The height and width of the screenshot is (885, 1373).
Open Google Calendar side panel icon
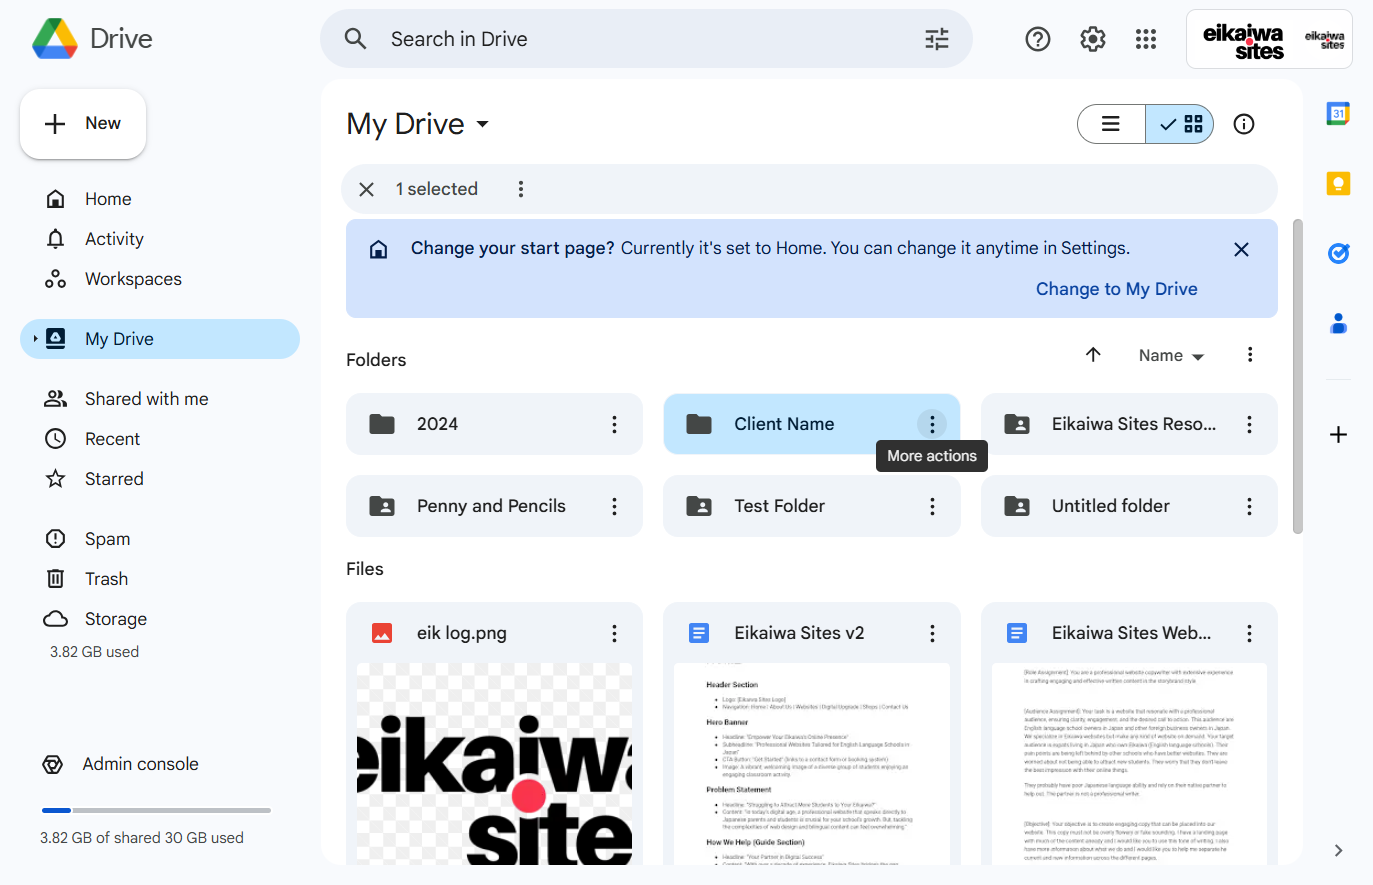point(1338,114)
